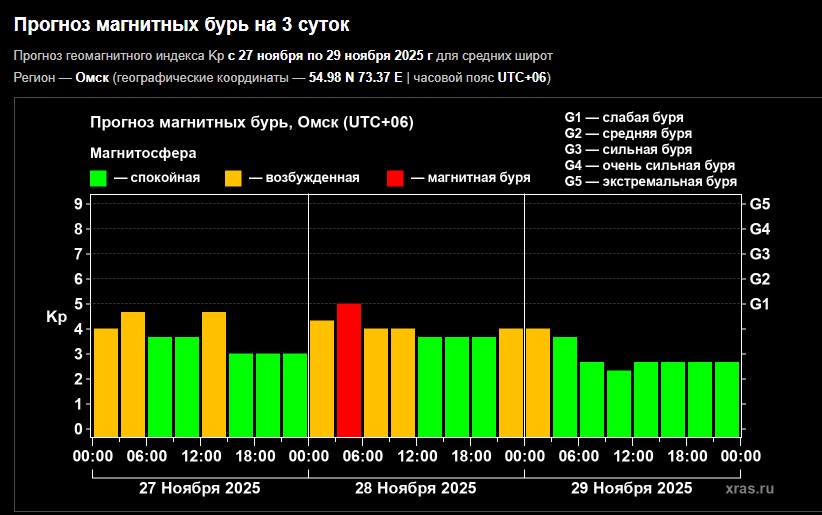
Task: Click the 'G3 — сильная буря' legend entry
Action: (x=628, y=149)
